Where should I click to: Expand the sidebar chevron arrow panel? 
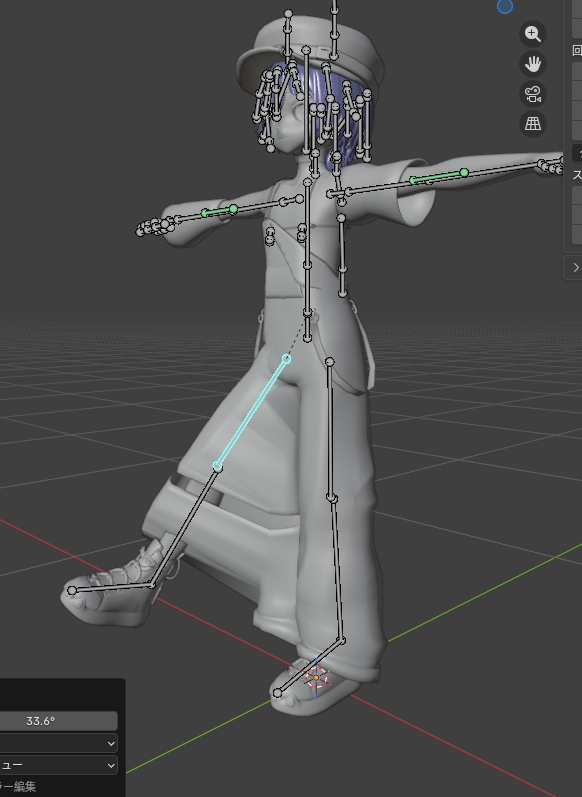(x=575, y=267)
